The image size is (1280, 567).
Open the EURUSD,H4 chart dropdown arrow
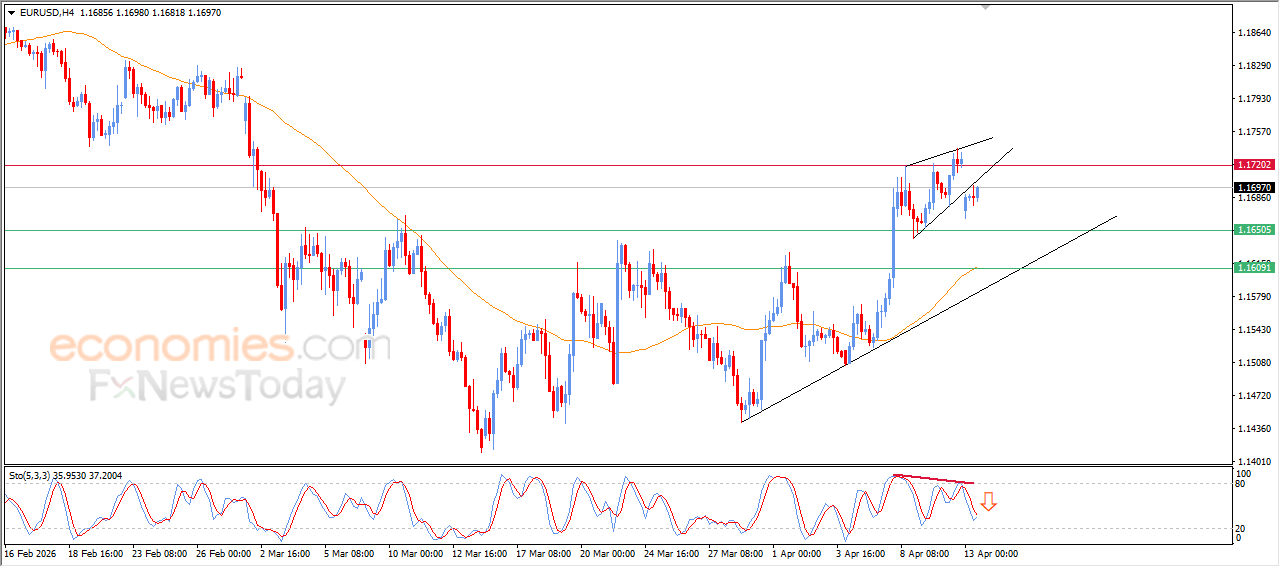click(x=11, y=13)
